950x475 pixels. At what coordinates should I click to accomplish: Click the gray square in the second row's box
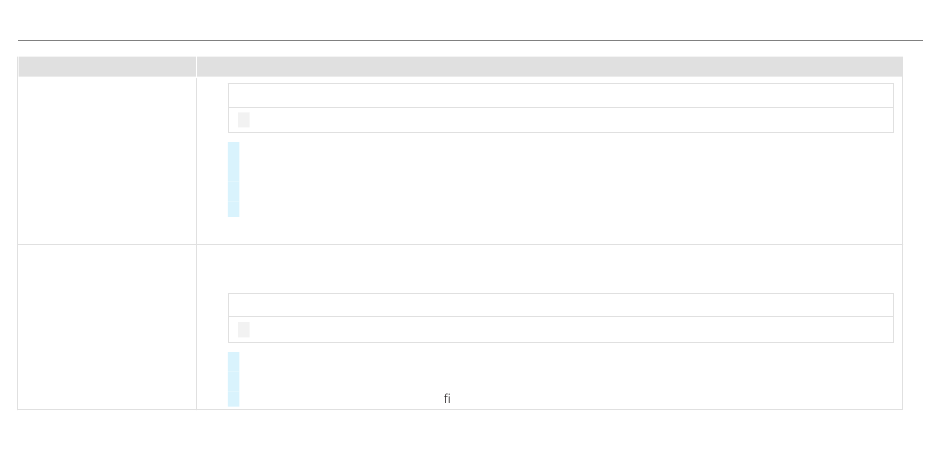tap(244, 330)
